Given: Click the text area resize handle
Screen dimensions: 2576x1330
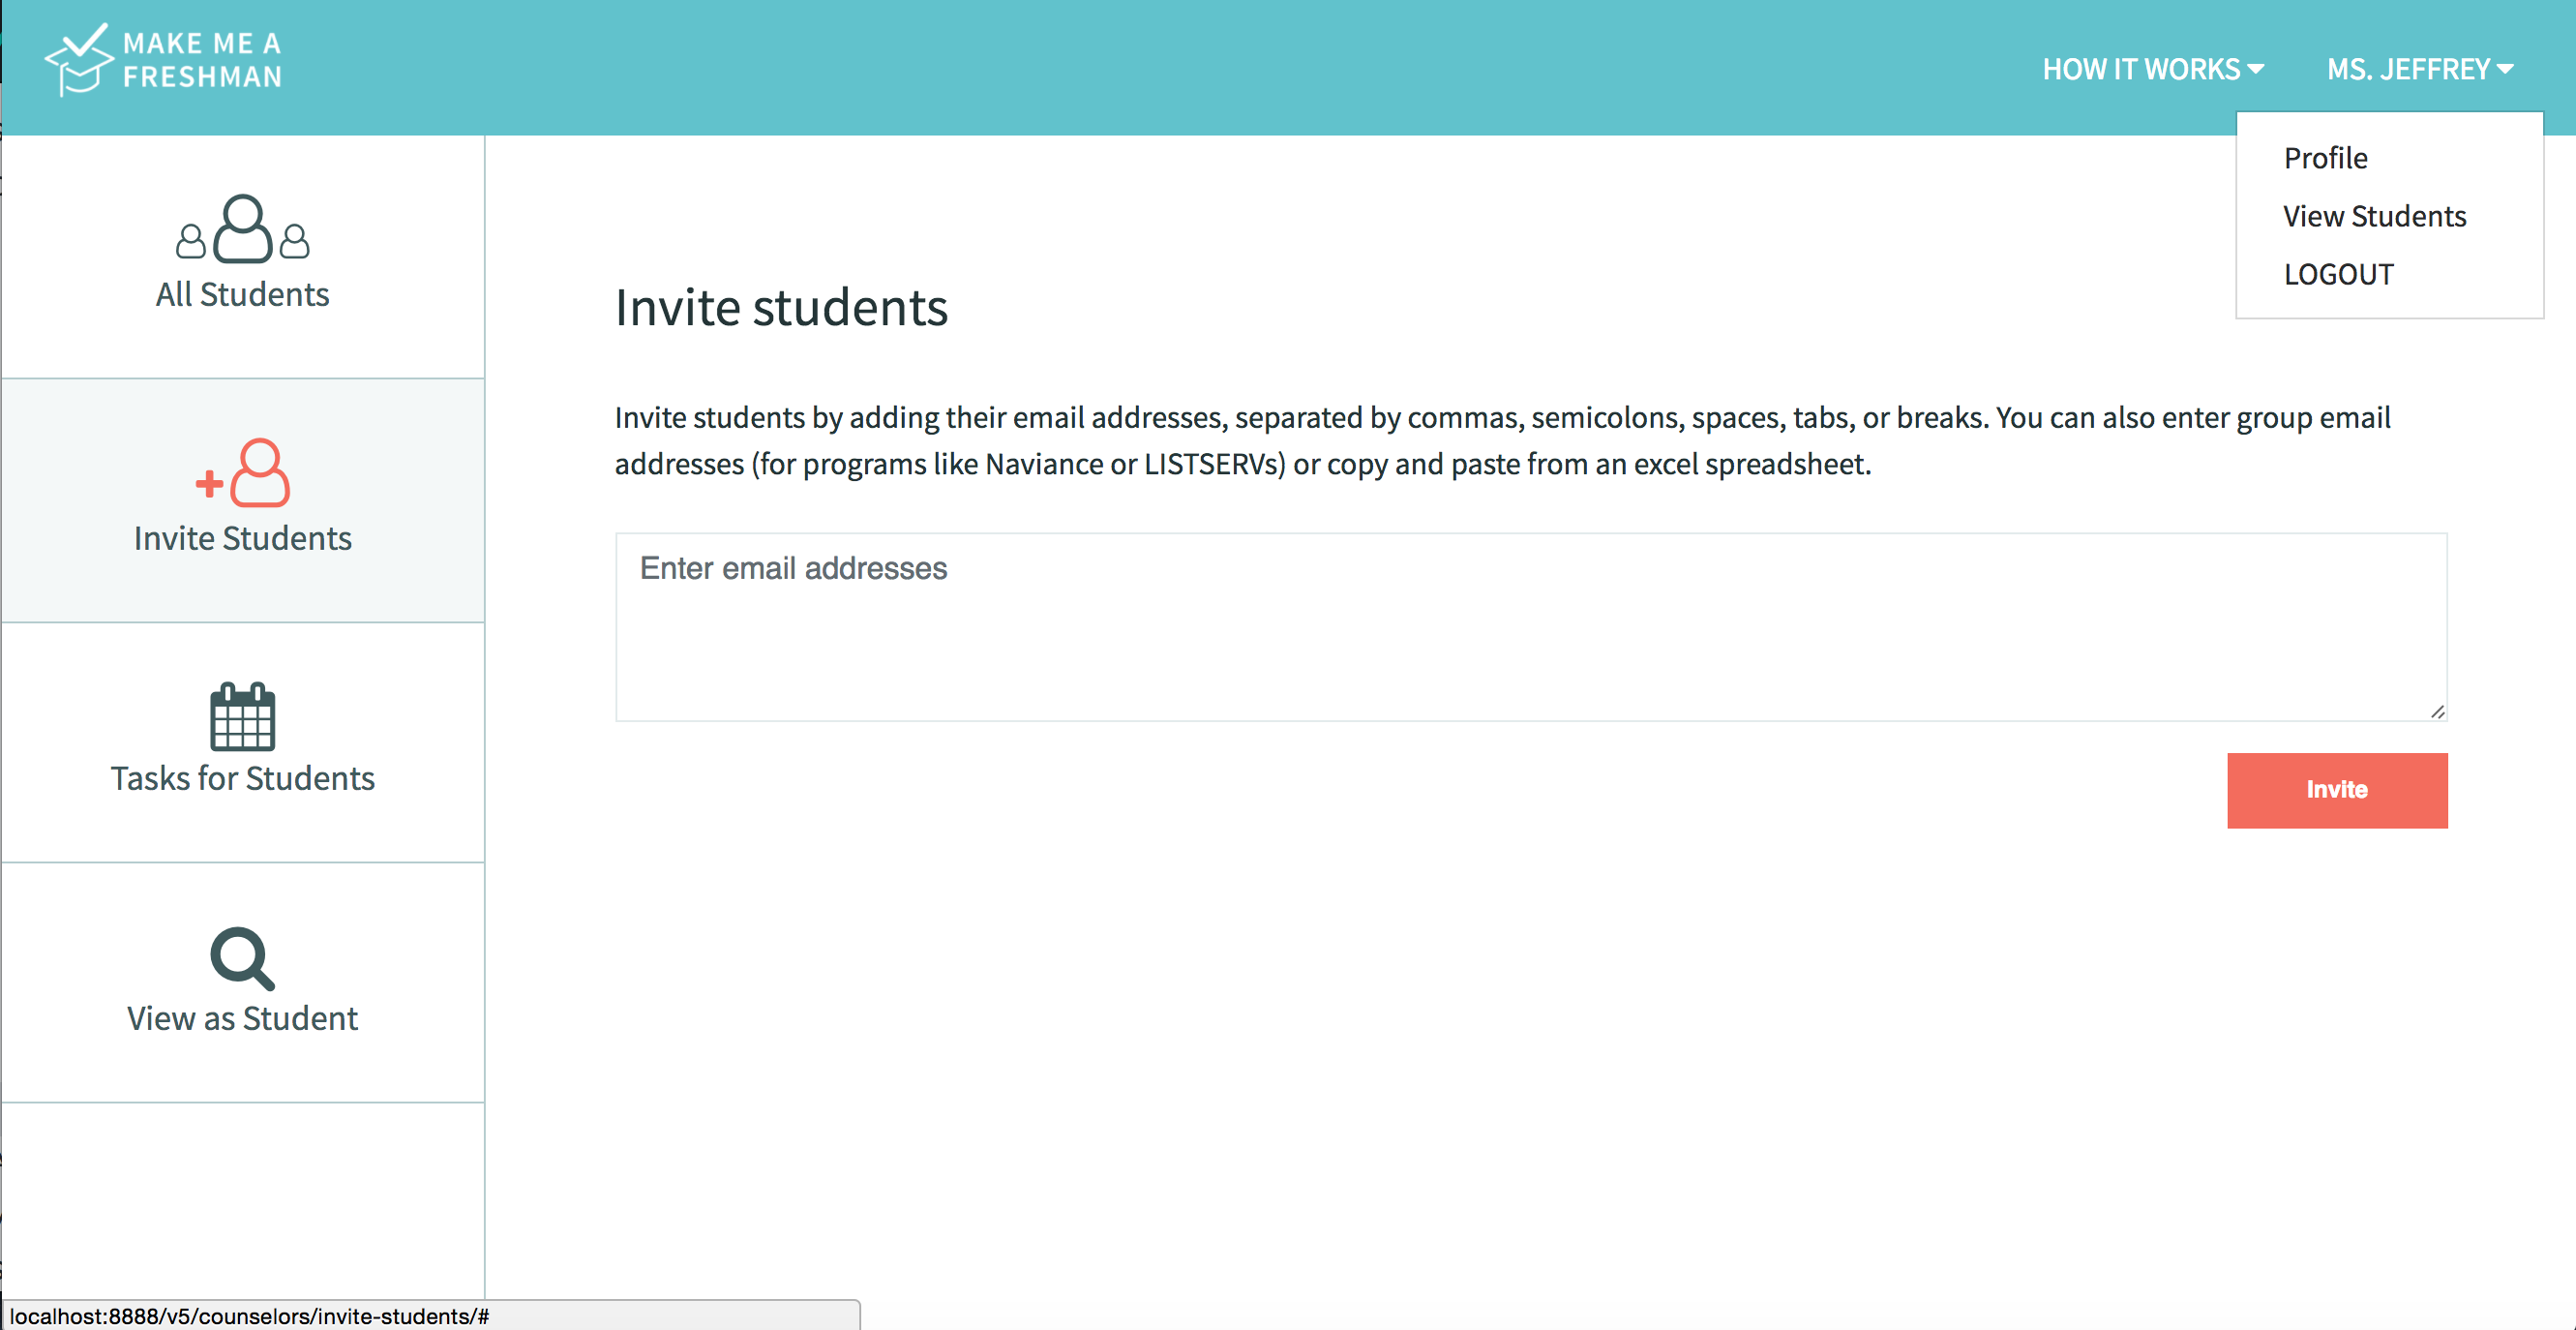Looking at the screenshot, I should pyautogui.click(x=2438, y=712).
